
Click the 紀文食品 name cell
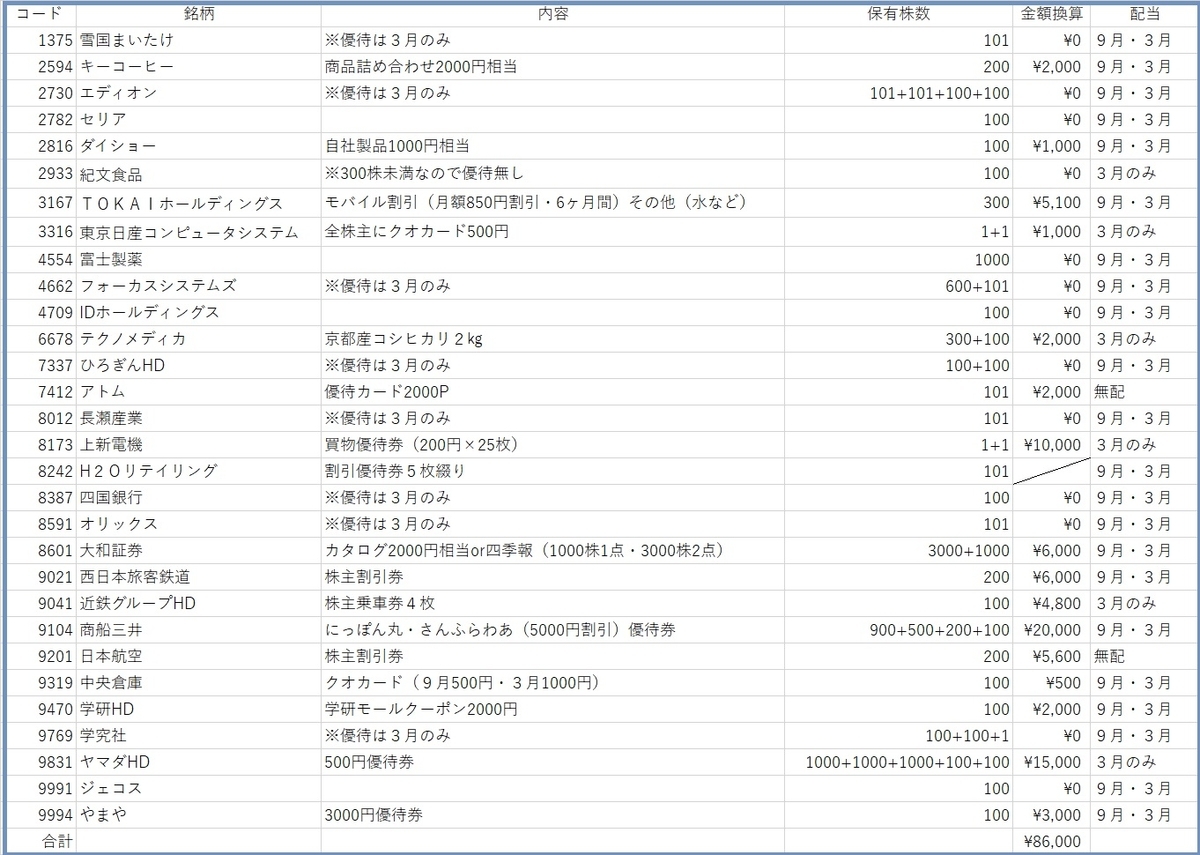[199, 174]
